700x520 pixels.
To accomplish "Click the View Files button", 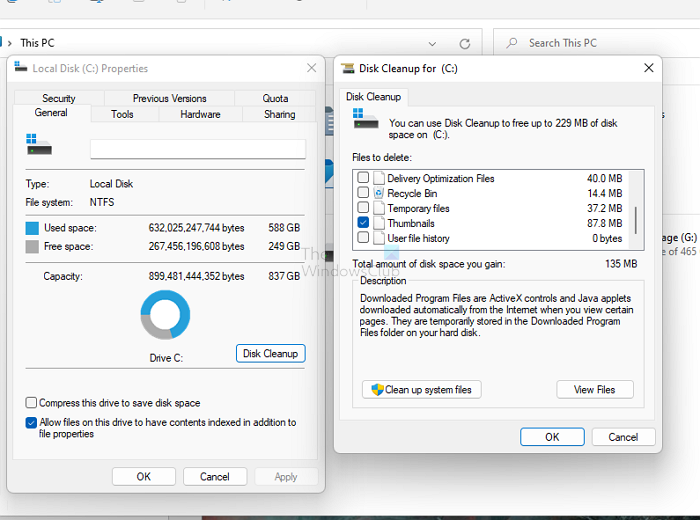I will (x=595, y=390).
